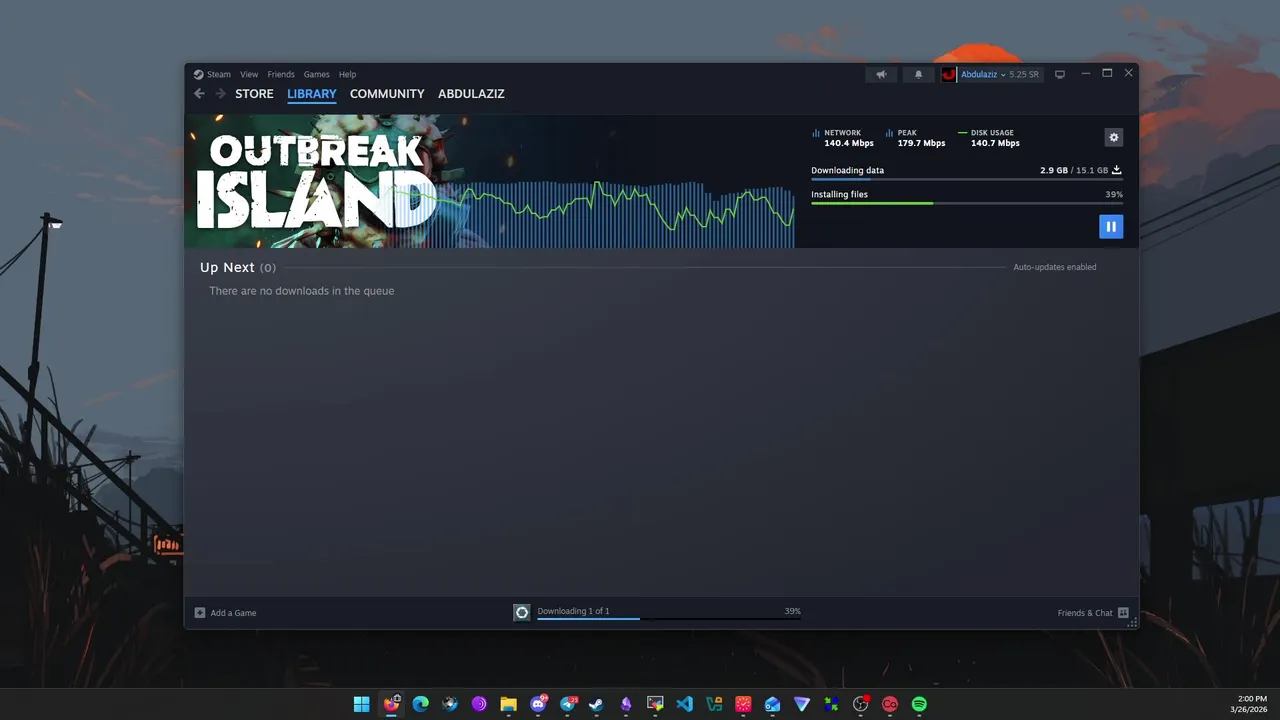Open Steam announcements megaphone icon

[x=881, y=74]
